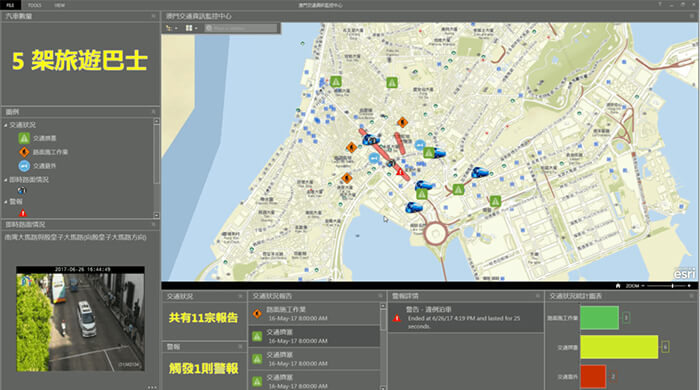The image size is (700, 390).
Task: Click the legend scrollbar up arrow
Action: coord(156,121)
